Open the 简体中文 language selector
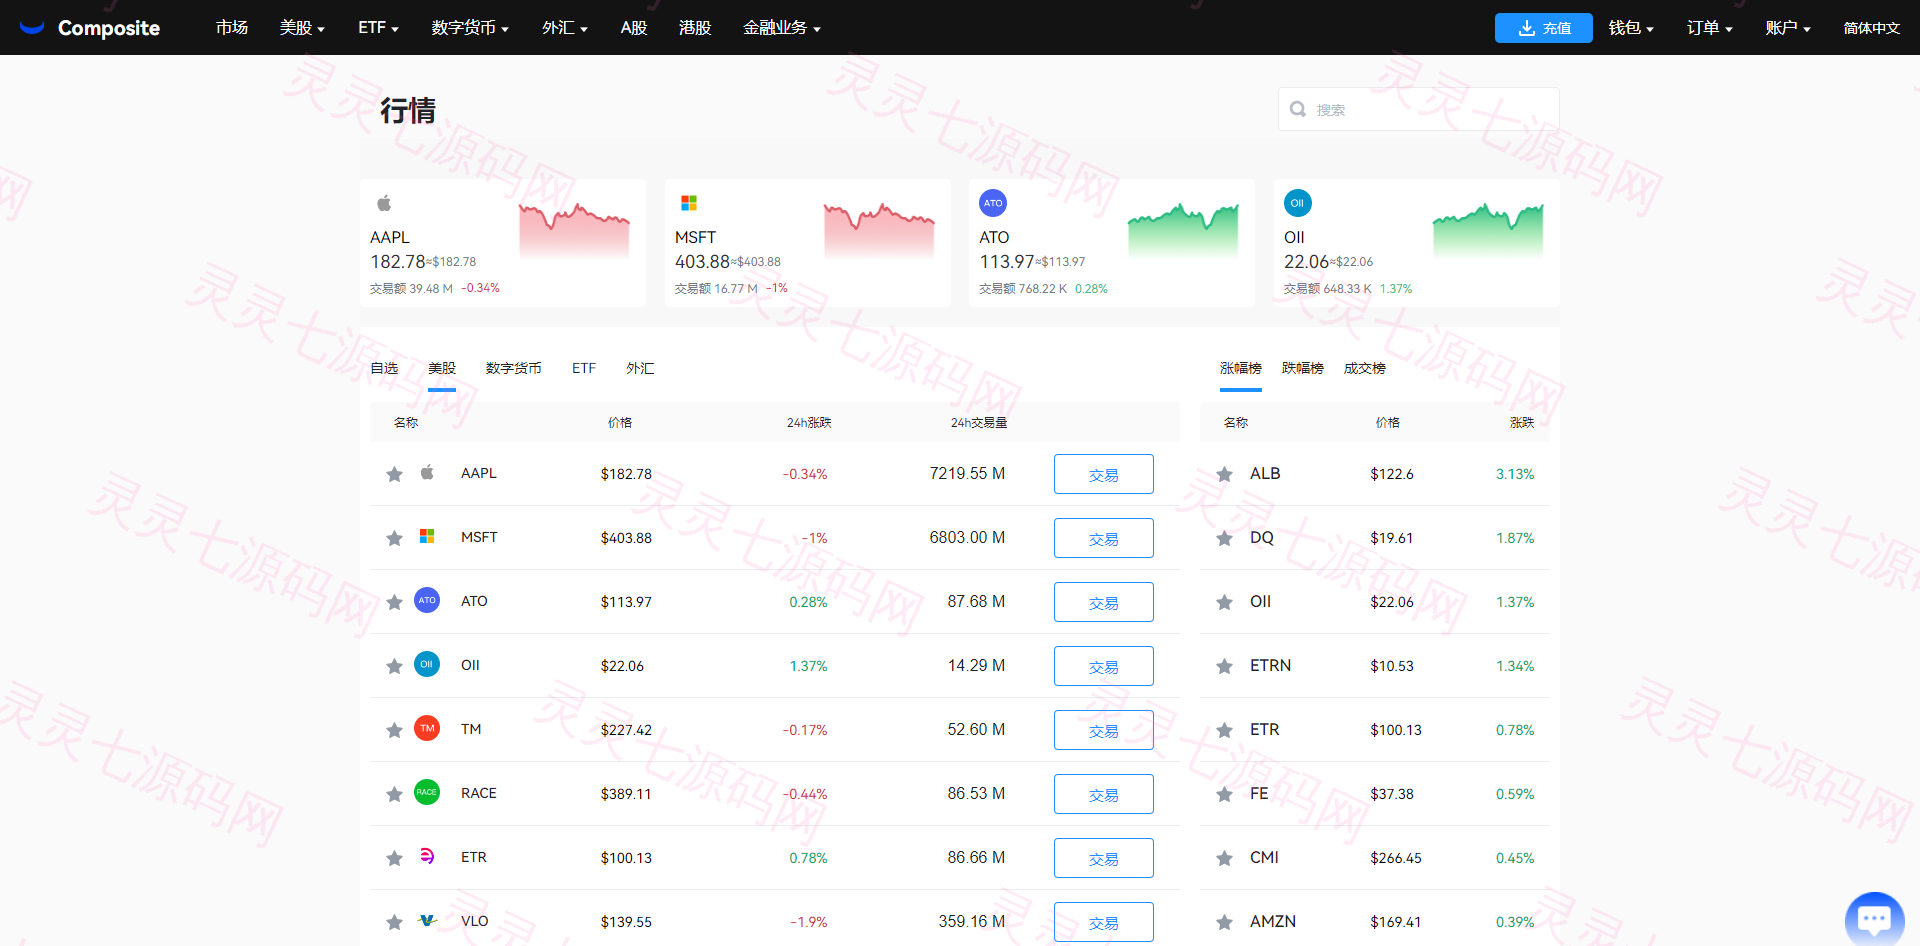The width and height of the screenshot is (1920, 946). pyautogui.click(x=1871, y=28)
